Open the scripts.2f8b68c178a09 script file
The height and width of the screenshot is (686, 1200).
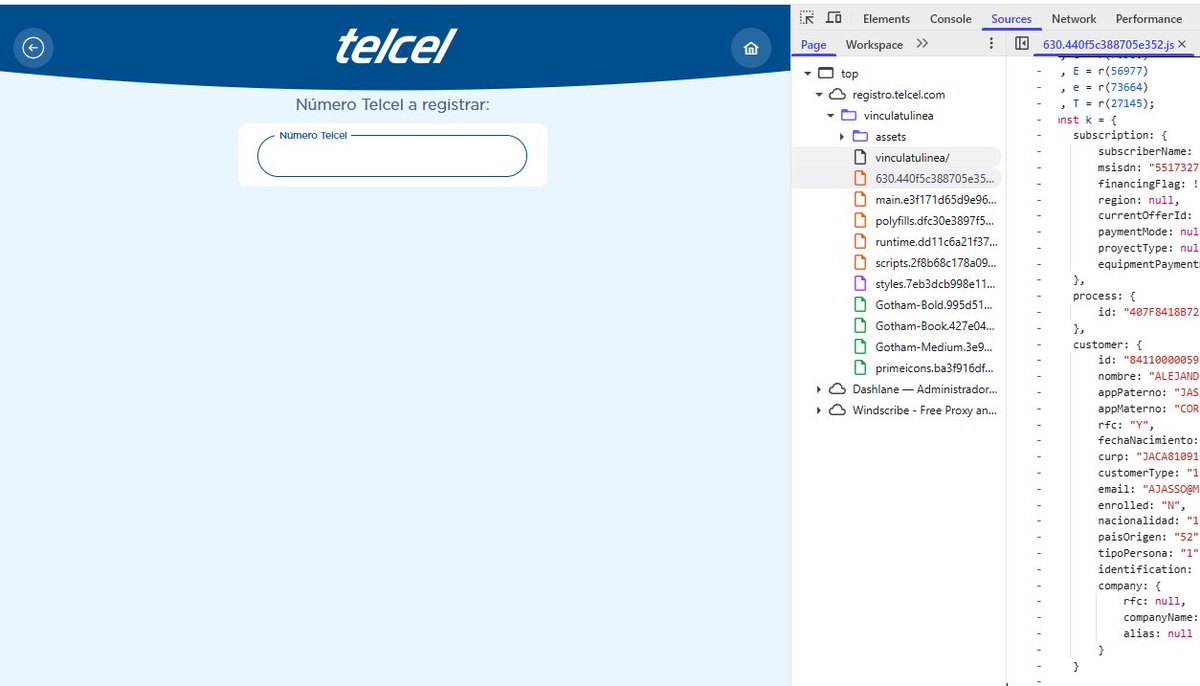[x=935, y=263]
